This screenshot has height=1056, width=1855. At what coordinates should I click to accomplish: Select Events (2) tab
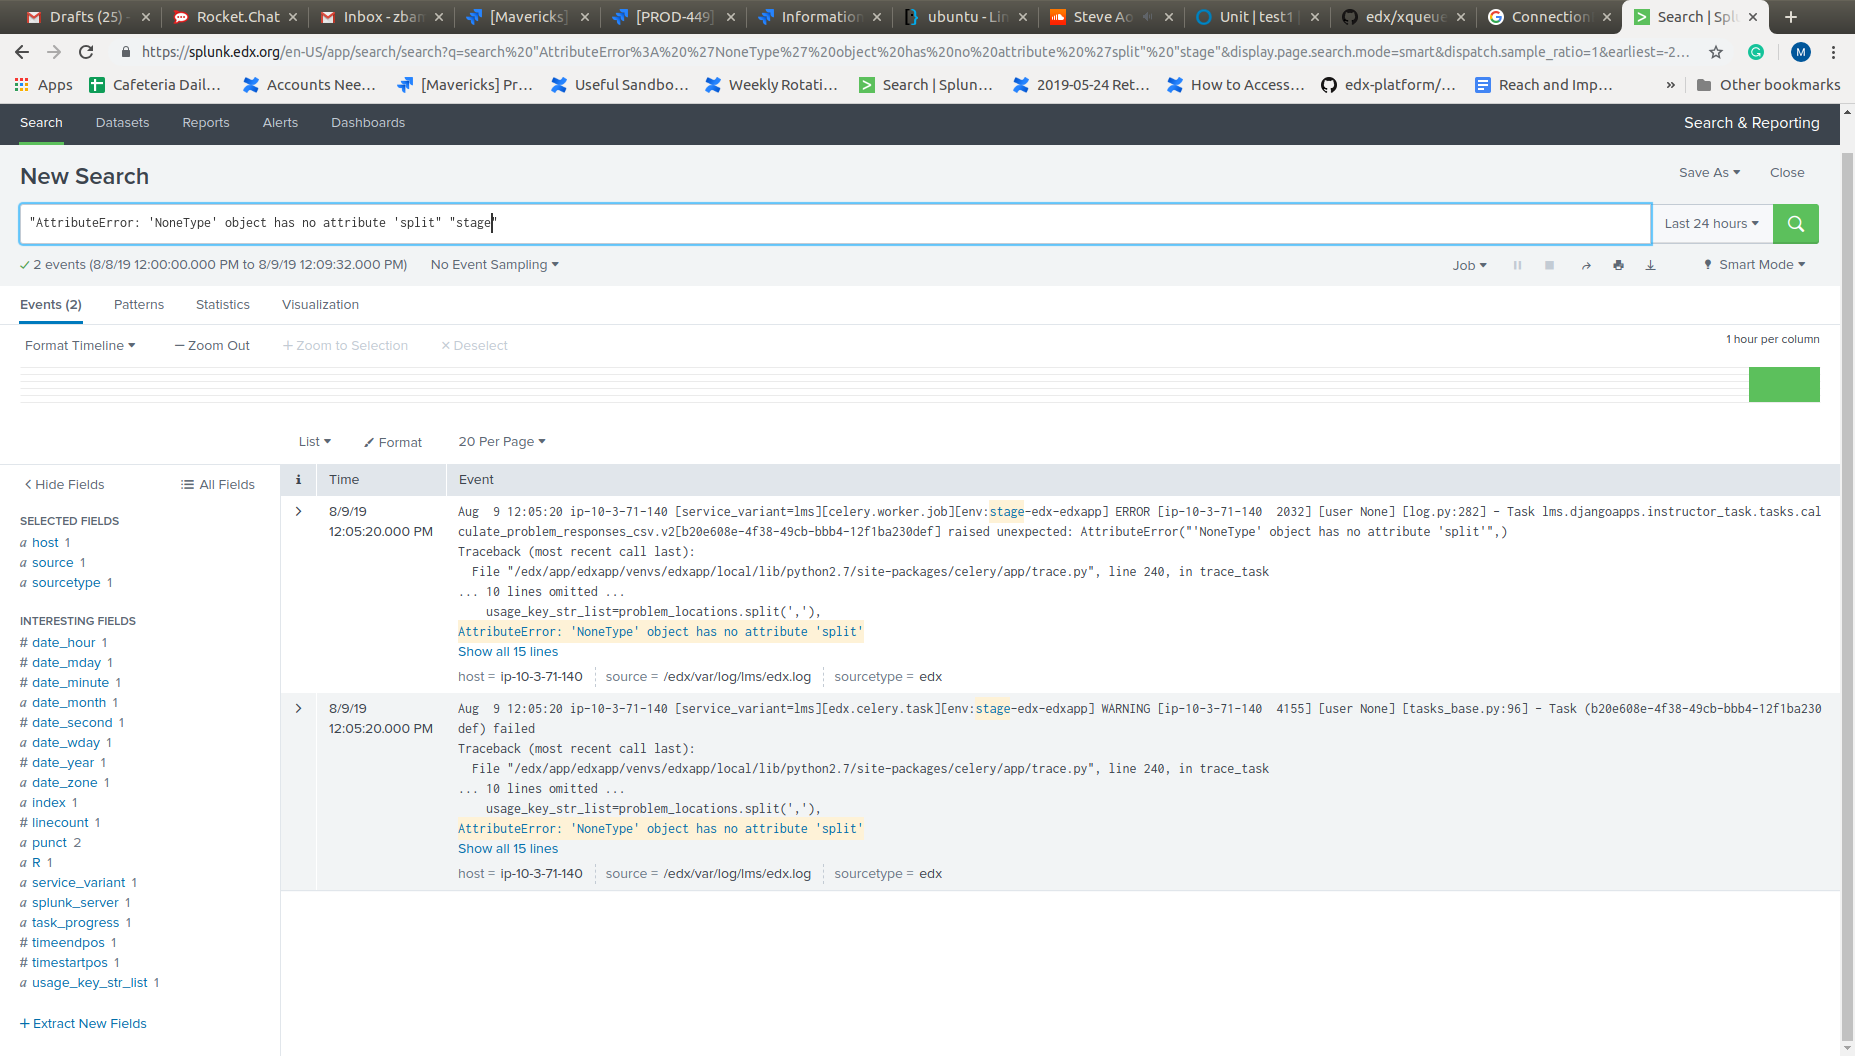51,305
